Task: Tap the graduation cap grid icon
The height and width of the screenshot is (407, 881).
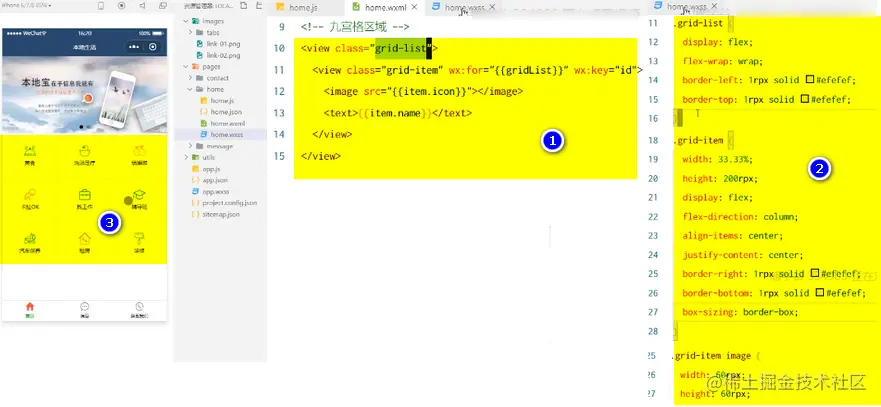Action: click(139, 195)
